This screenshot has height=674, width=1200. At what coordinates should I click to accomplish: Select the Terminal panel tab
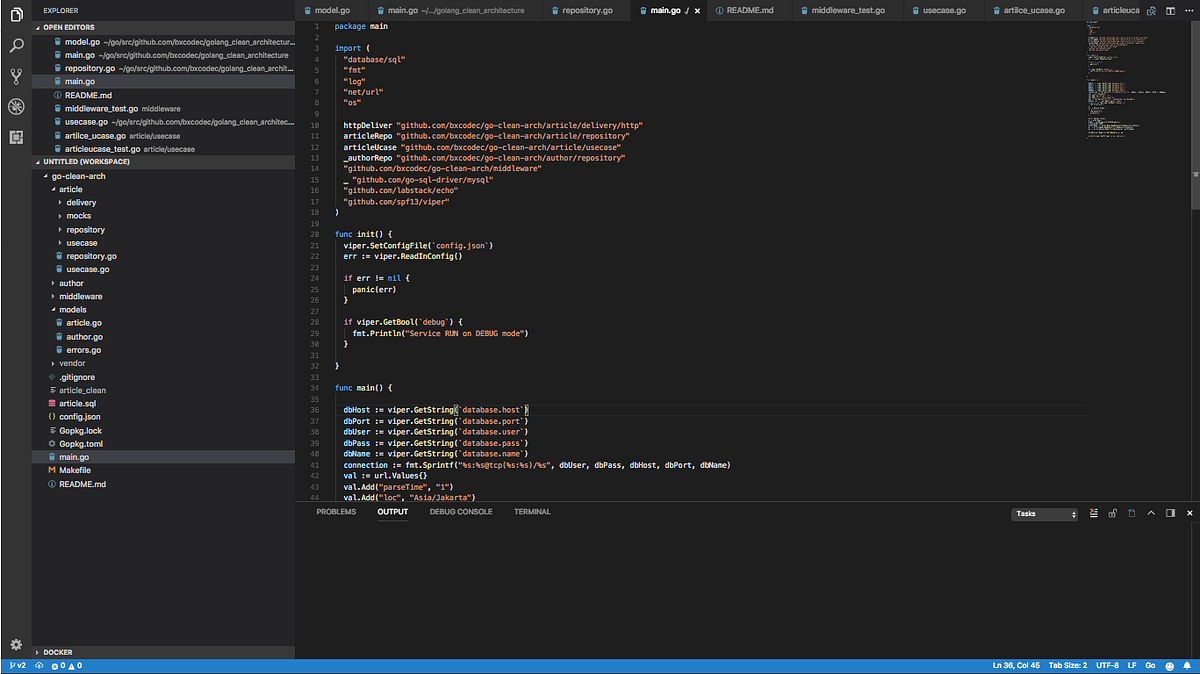pos(532,512)
